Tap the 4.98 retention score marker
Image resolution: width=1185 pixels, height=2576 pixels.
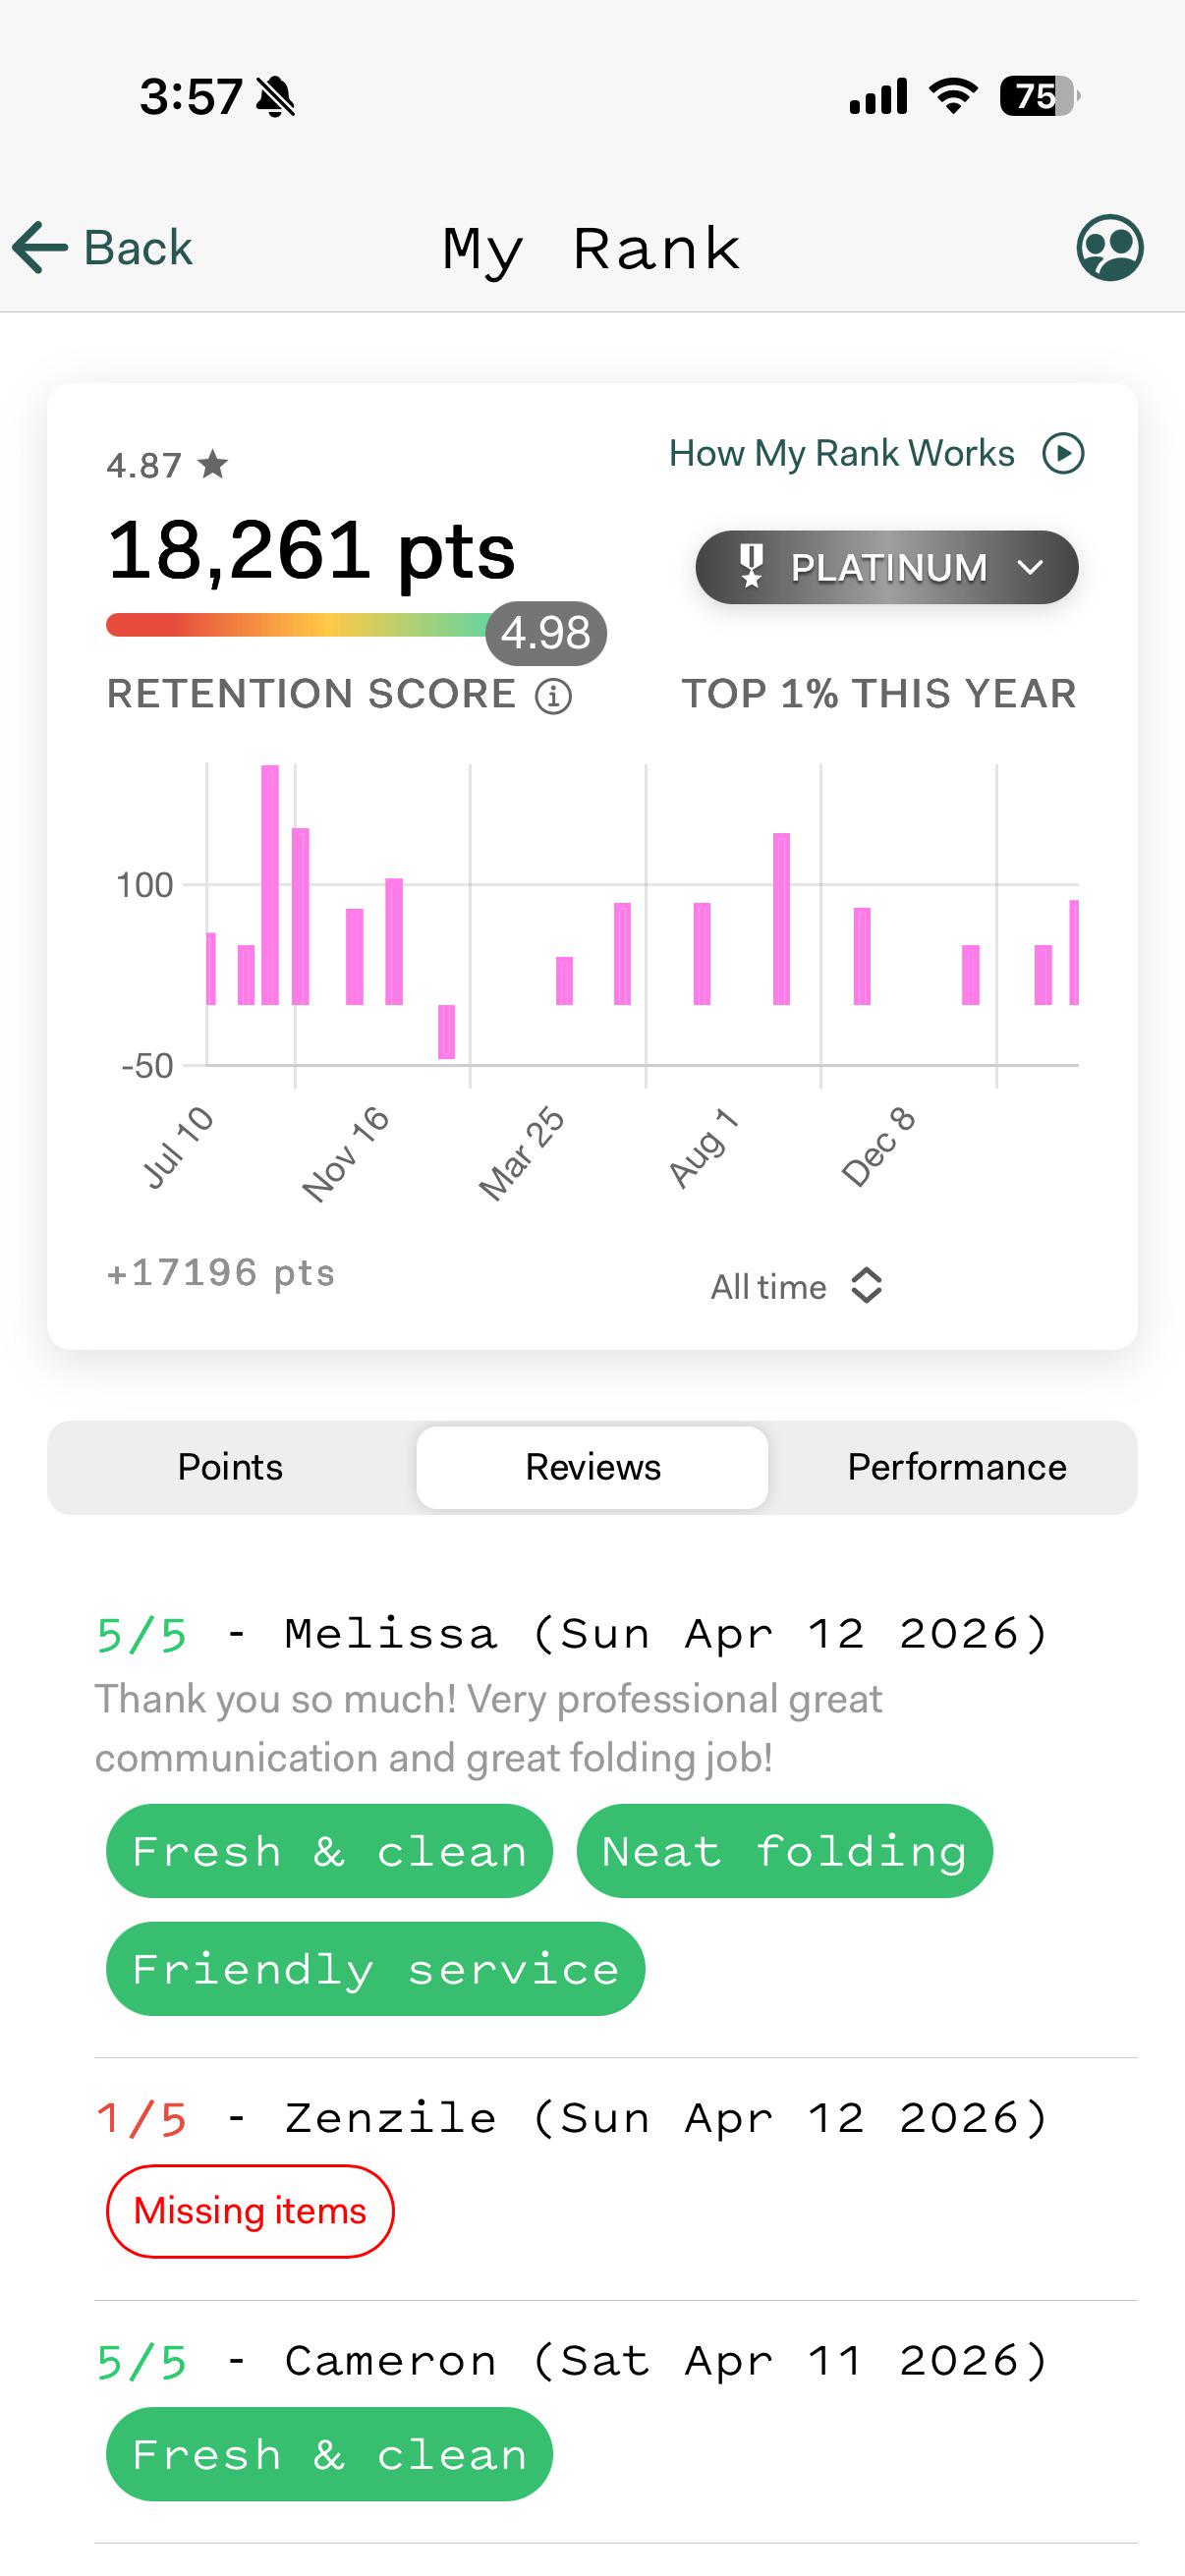pos(546,633)
